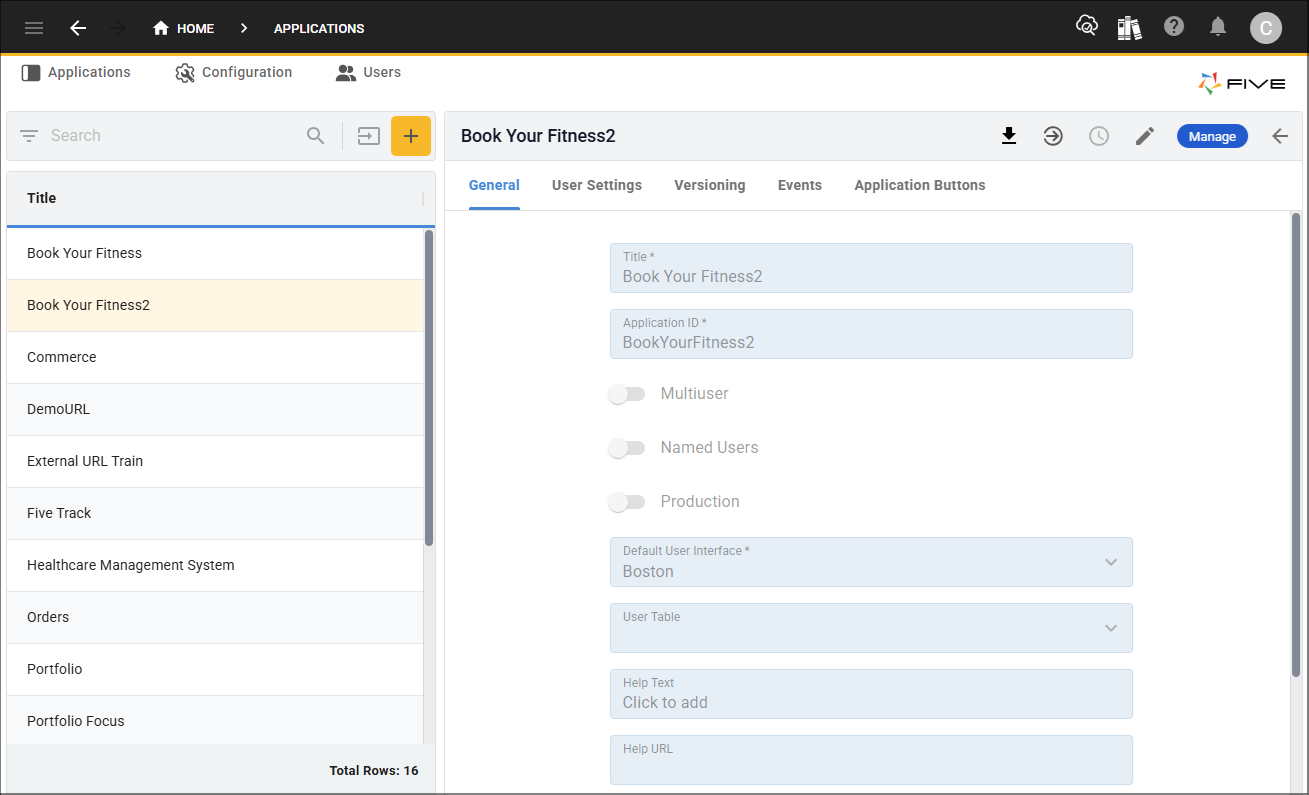Image resolution: width=1309 pixels, height=795 pixels.
Task: Click the Total Rows: 16 label
Action: (374, 771)
